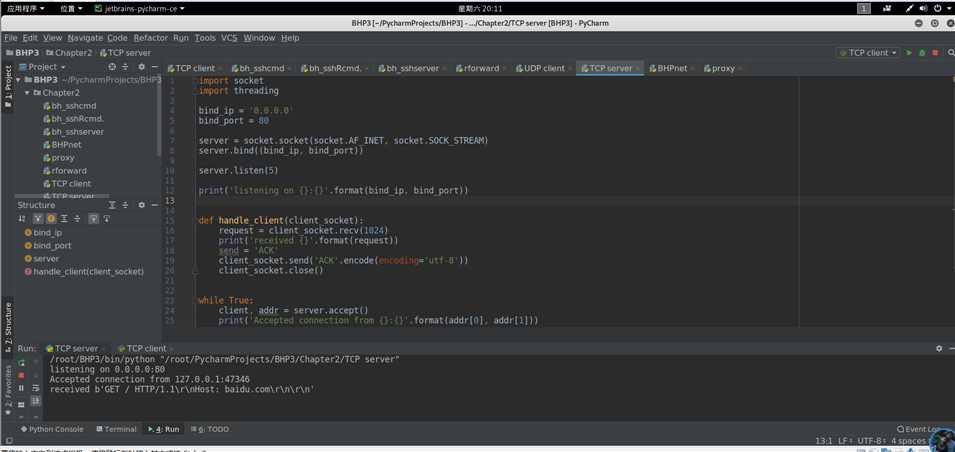The width and height of the screenshot is (955, 452).
Task: Rerun TCP server in Run panel
Action: 22,362
